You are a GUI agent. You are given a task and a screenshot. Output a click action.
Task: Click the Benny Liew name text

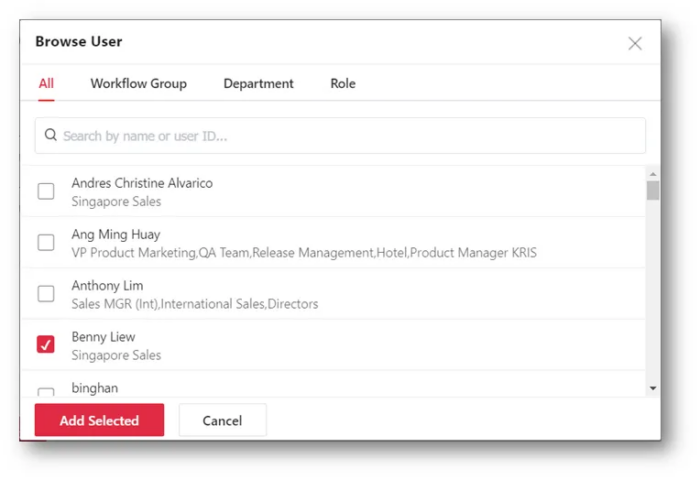point(103,337)
